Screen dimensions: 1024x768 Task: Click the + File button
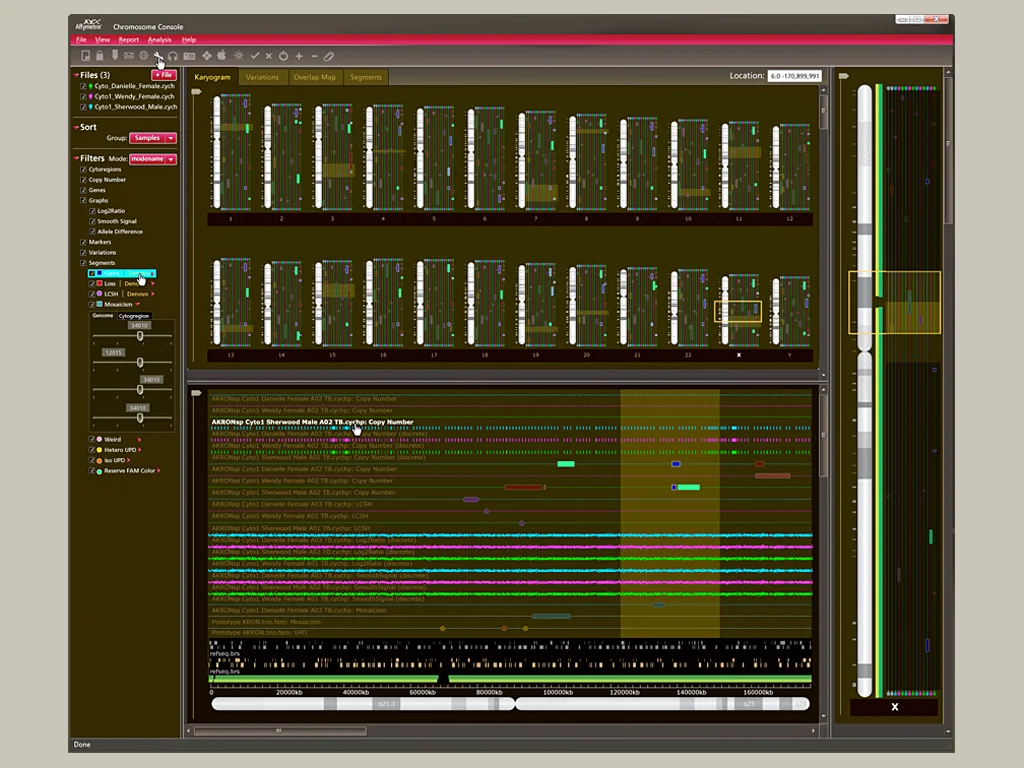(164, 75)
